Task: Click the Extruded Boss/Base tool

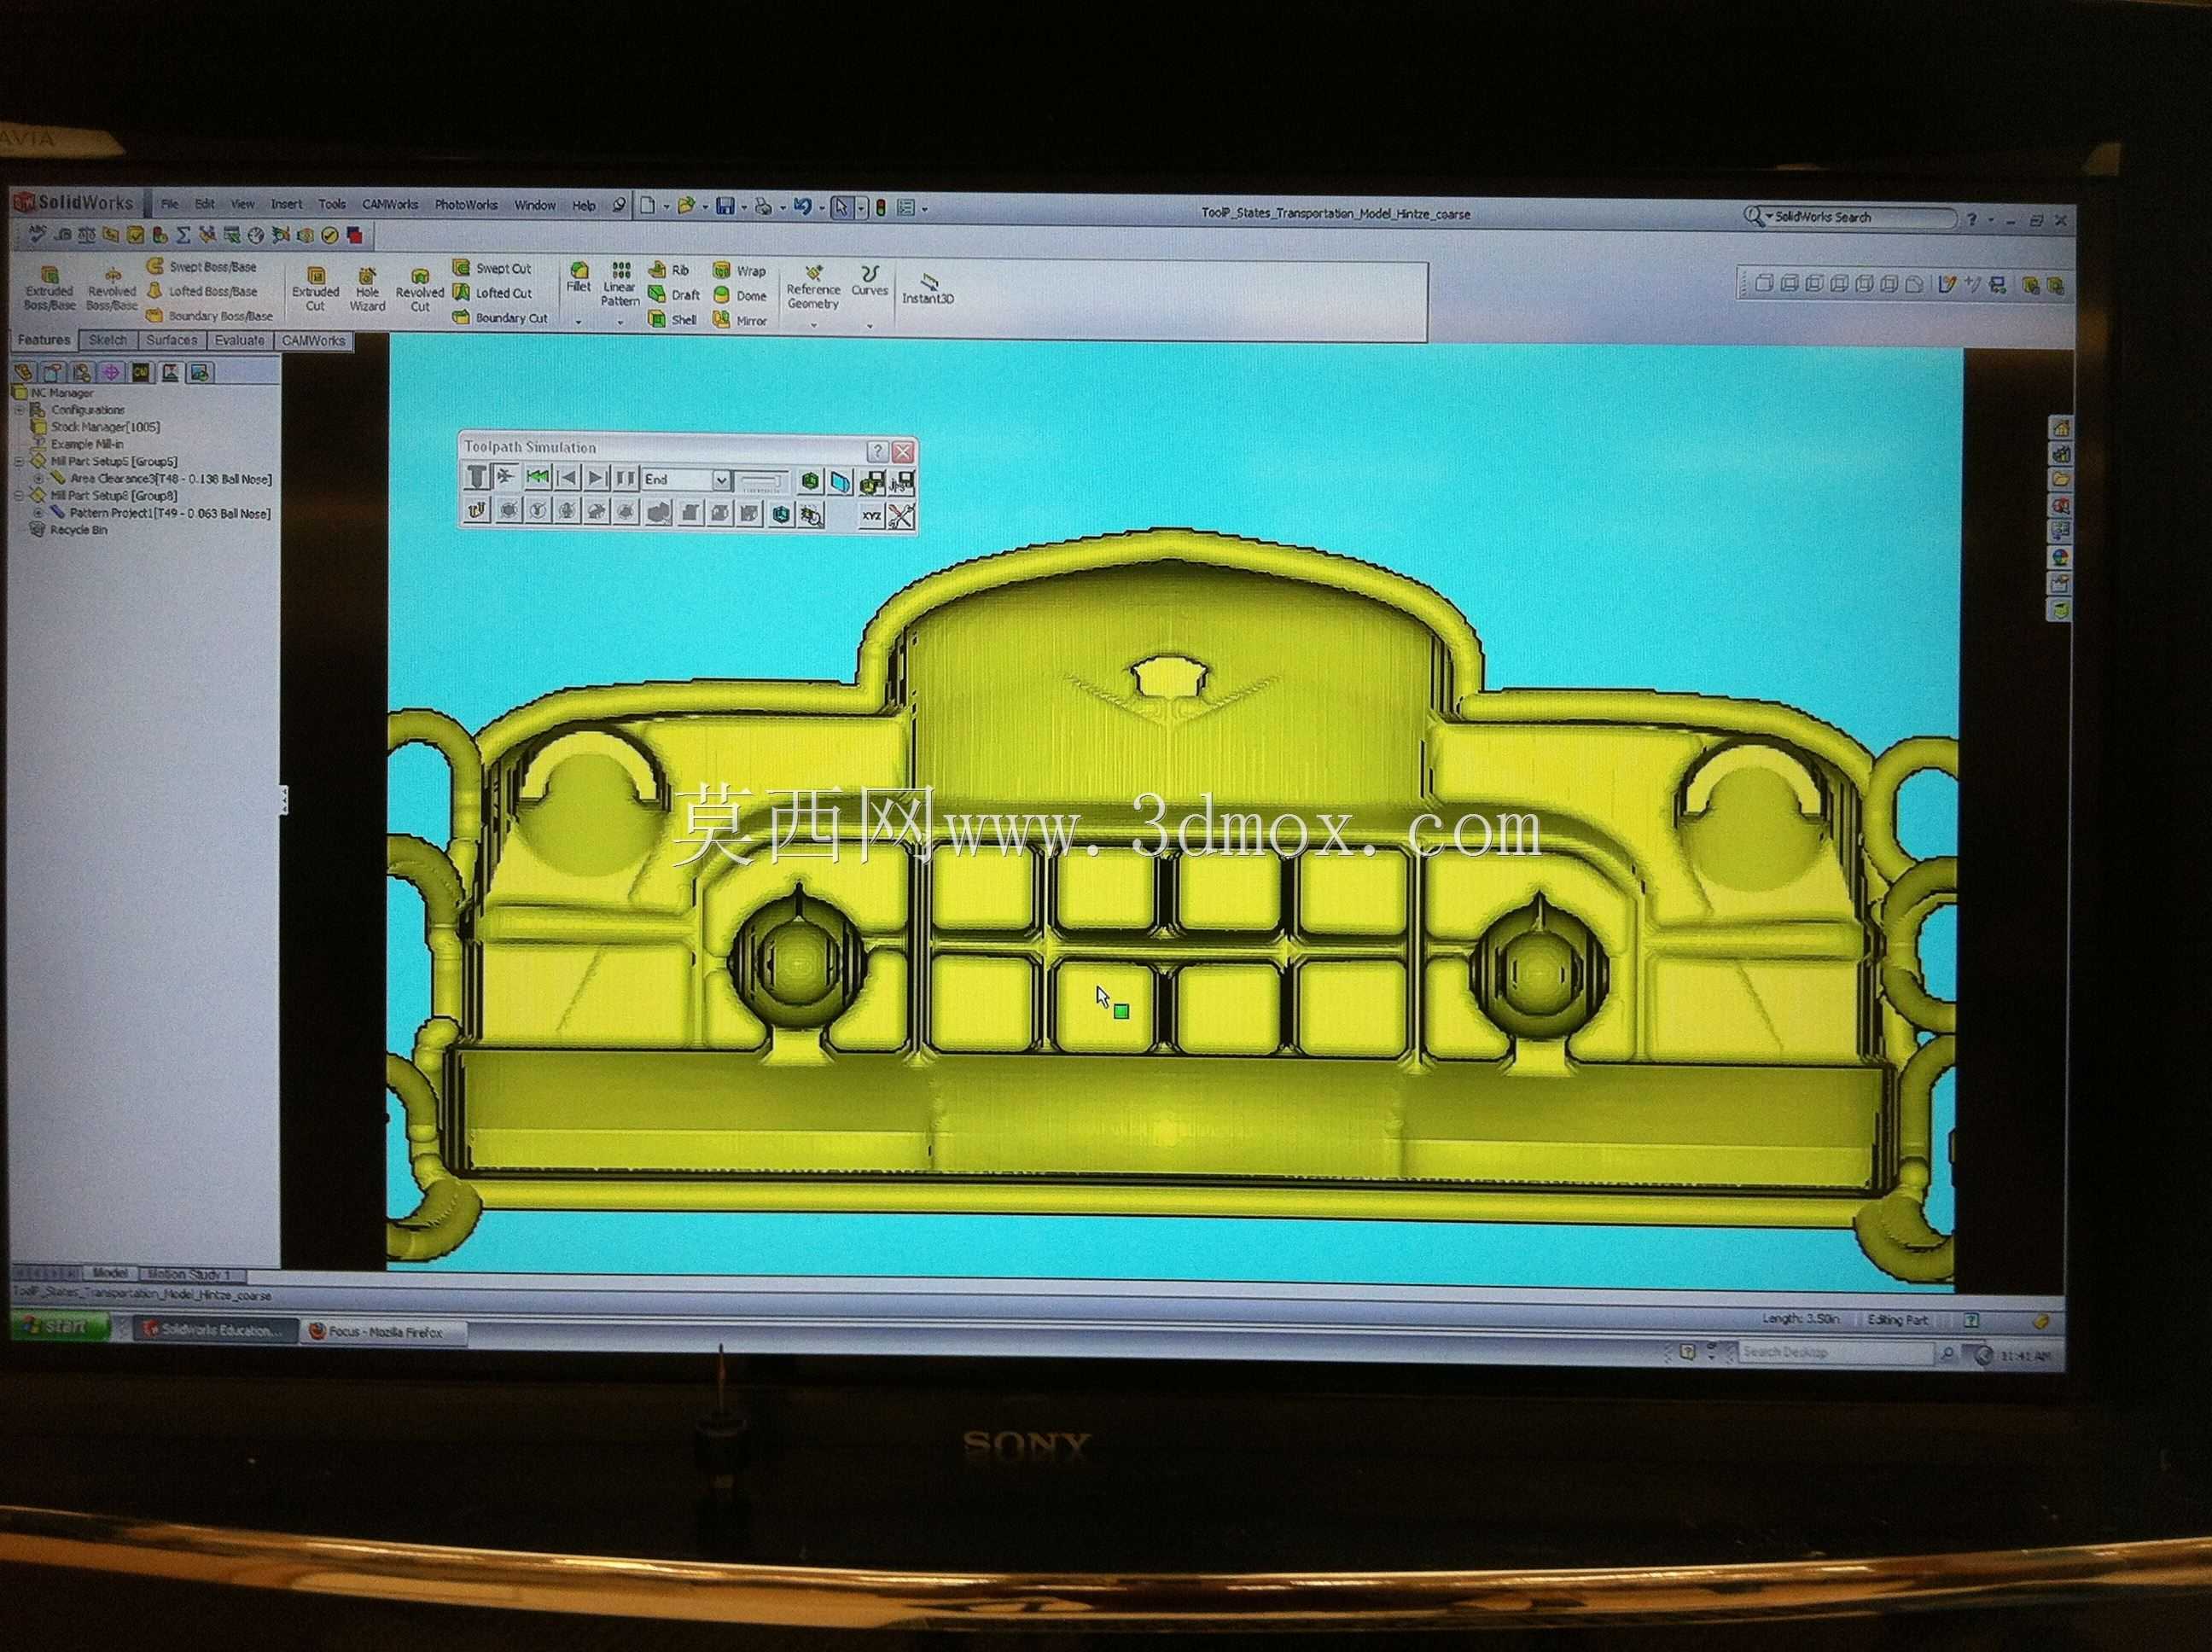Action: click(50, 287)
